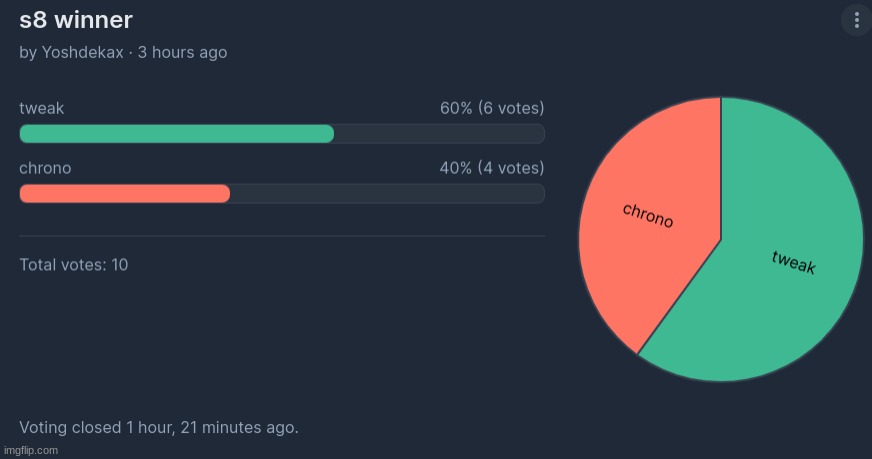The height and width of the screenshot is (459, 872).
Task: Select the tweak option label
Action: tap(42, 108)
